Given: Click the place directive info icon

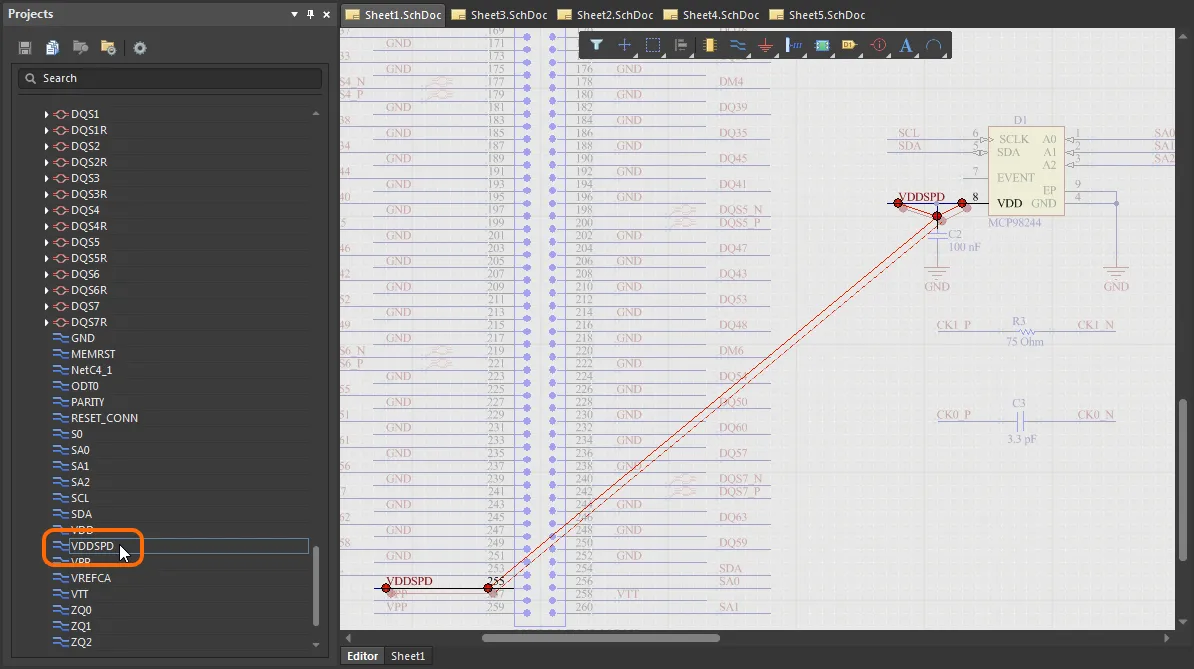Looking at the screenshot, I should click(878, 45).
